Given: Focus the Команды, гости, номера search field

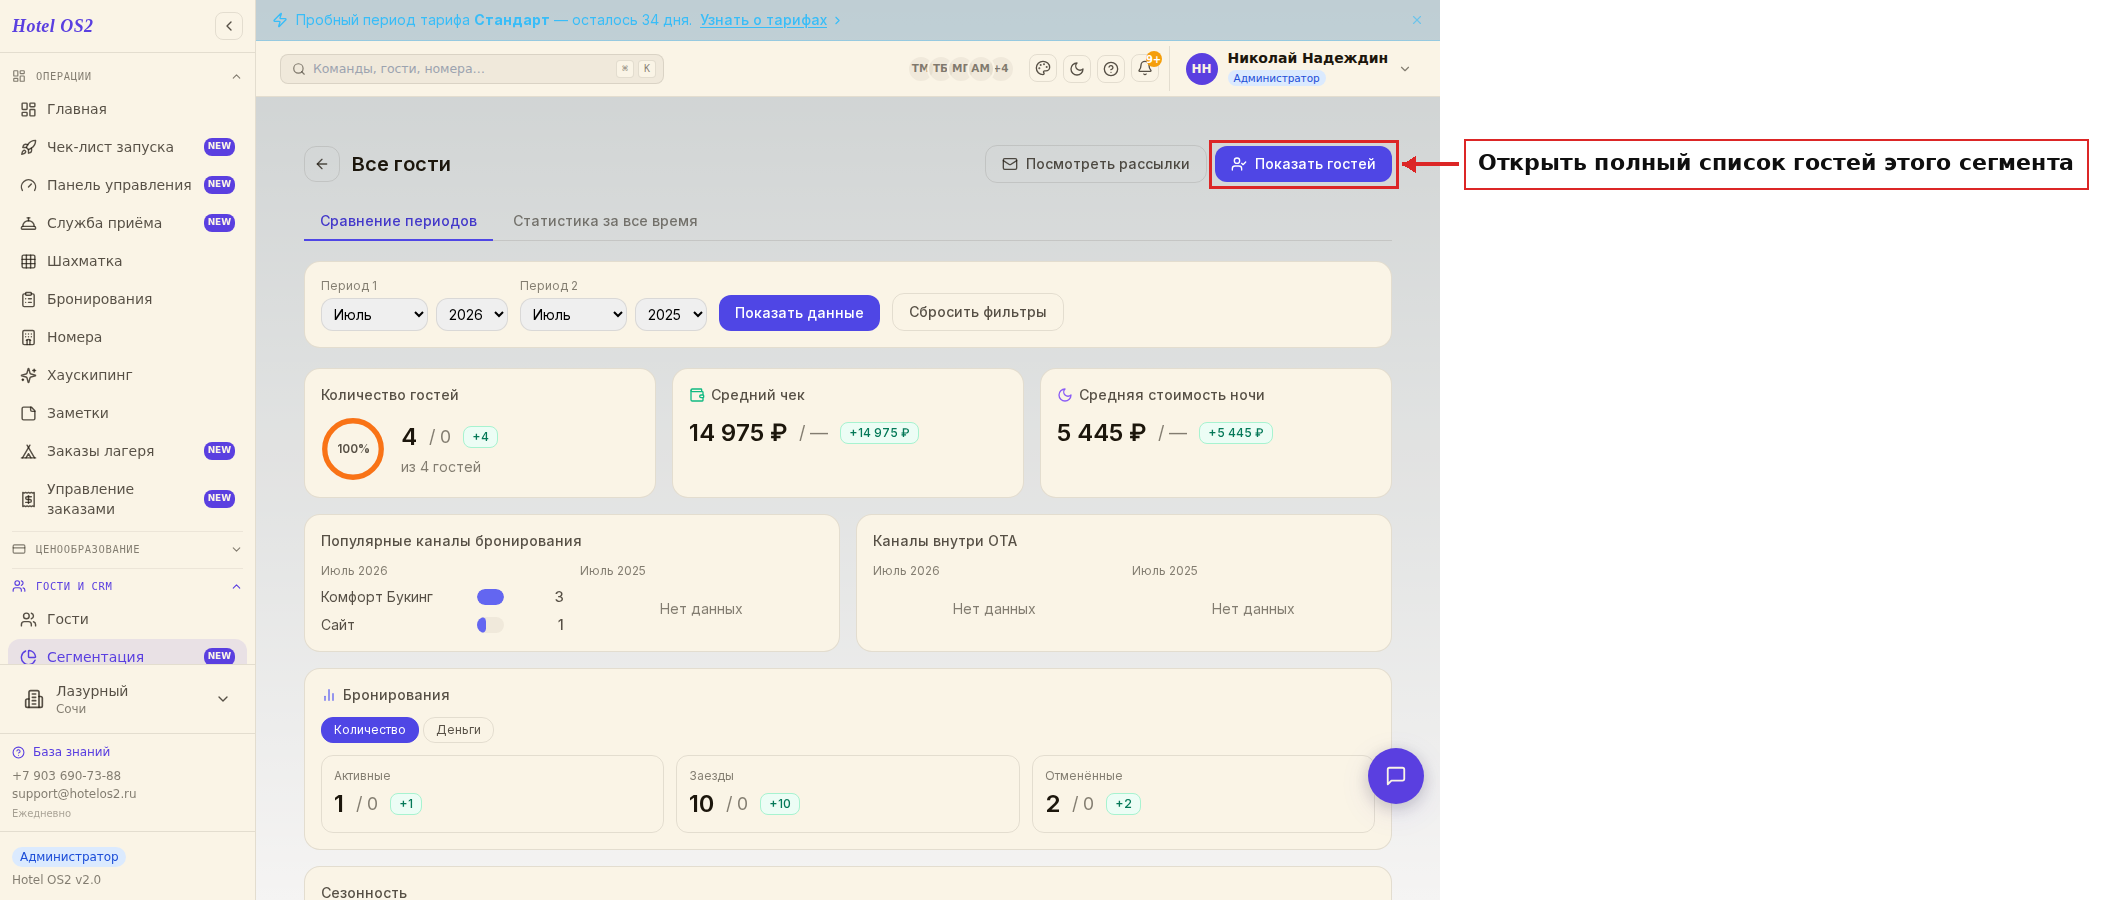Looking at the screenshot, I should tap(472, 69).
